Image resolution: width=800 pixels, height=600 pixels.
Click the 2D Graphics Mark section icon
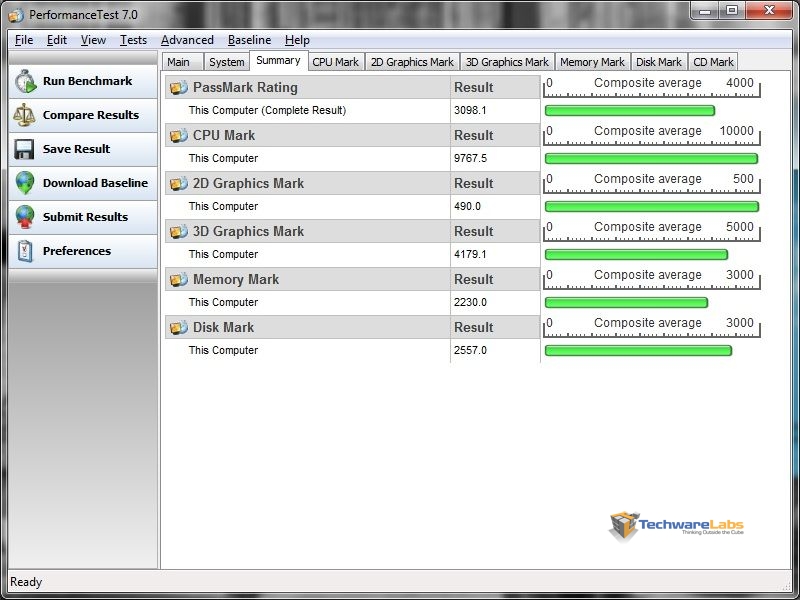tap(179, 184)
